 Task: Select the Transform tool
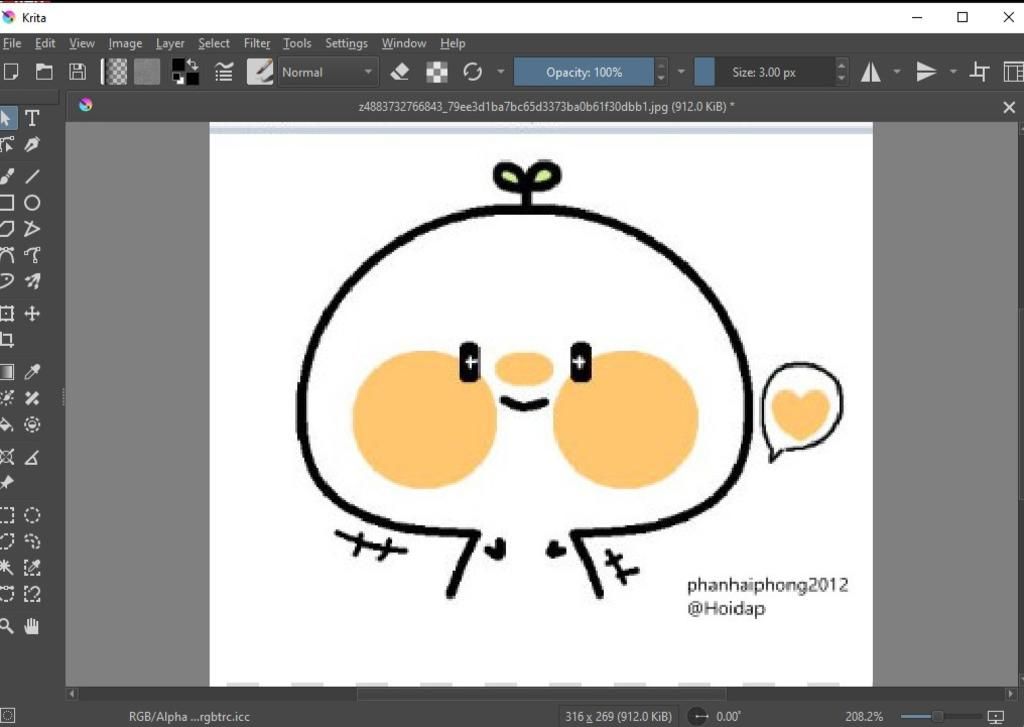tap(7, 314)
